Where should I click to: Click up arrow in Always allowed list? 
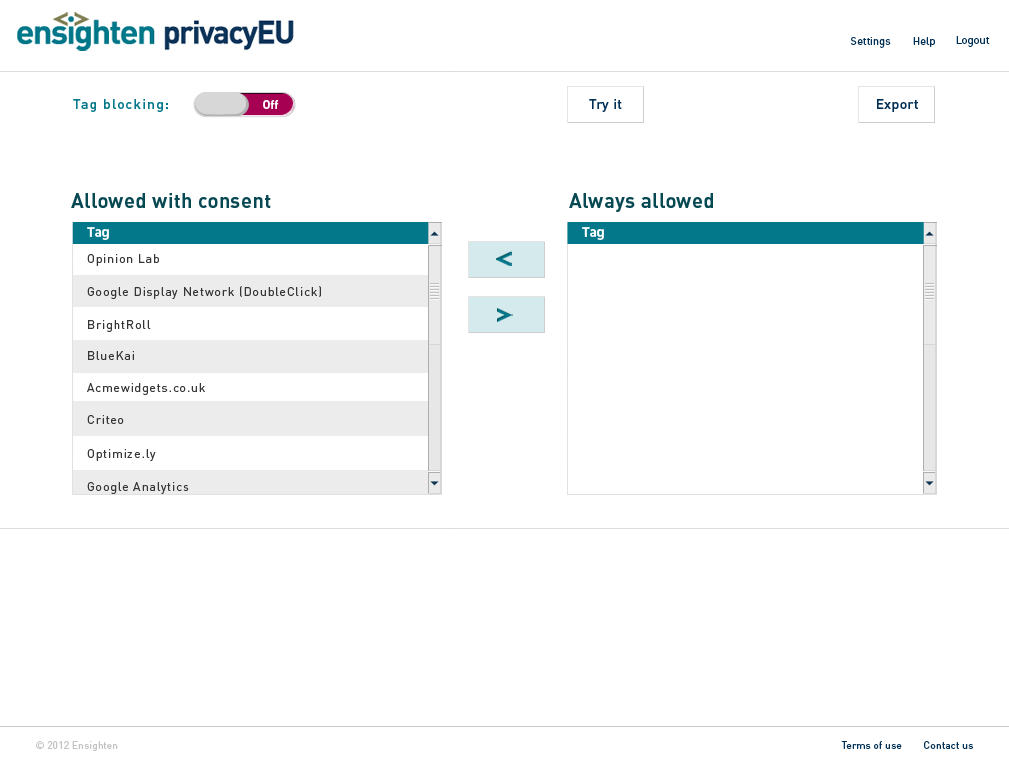[x=930, y=234]
